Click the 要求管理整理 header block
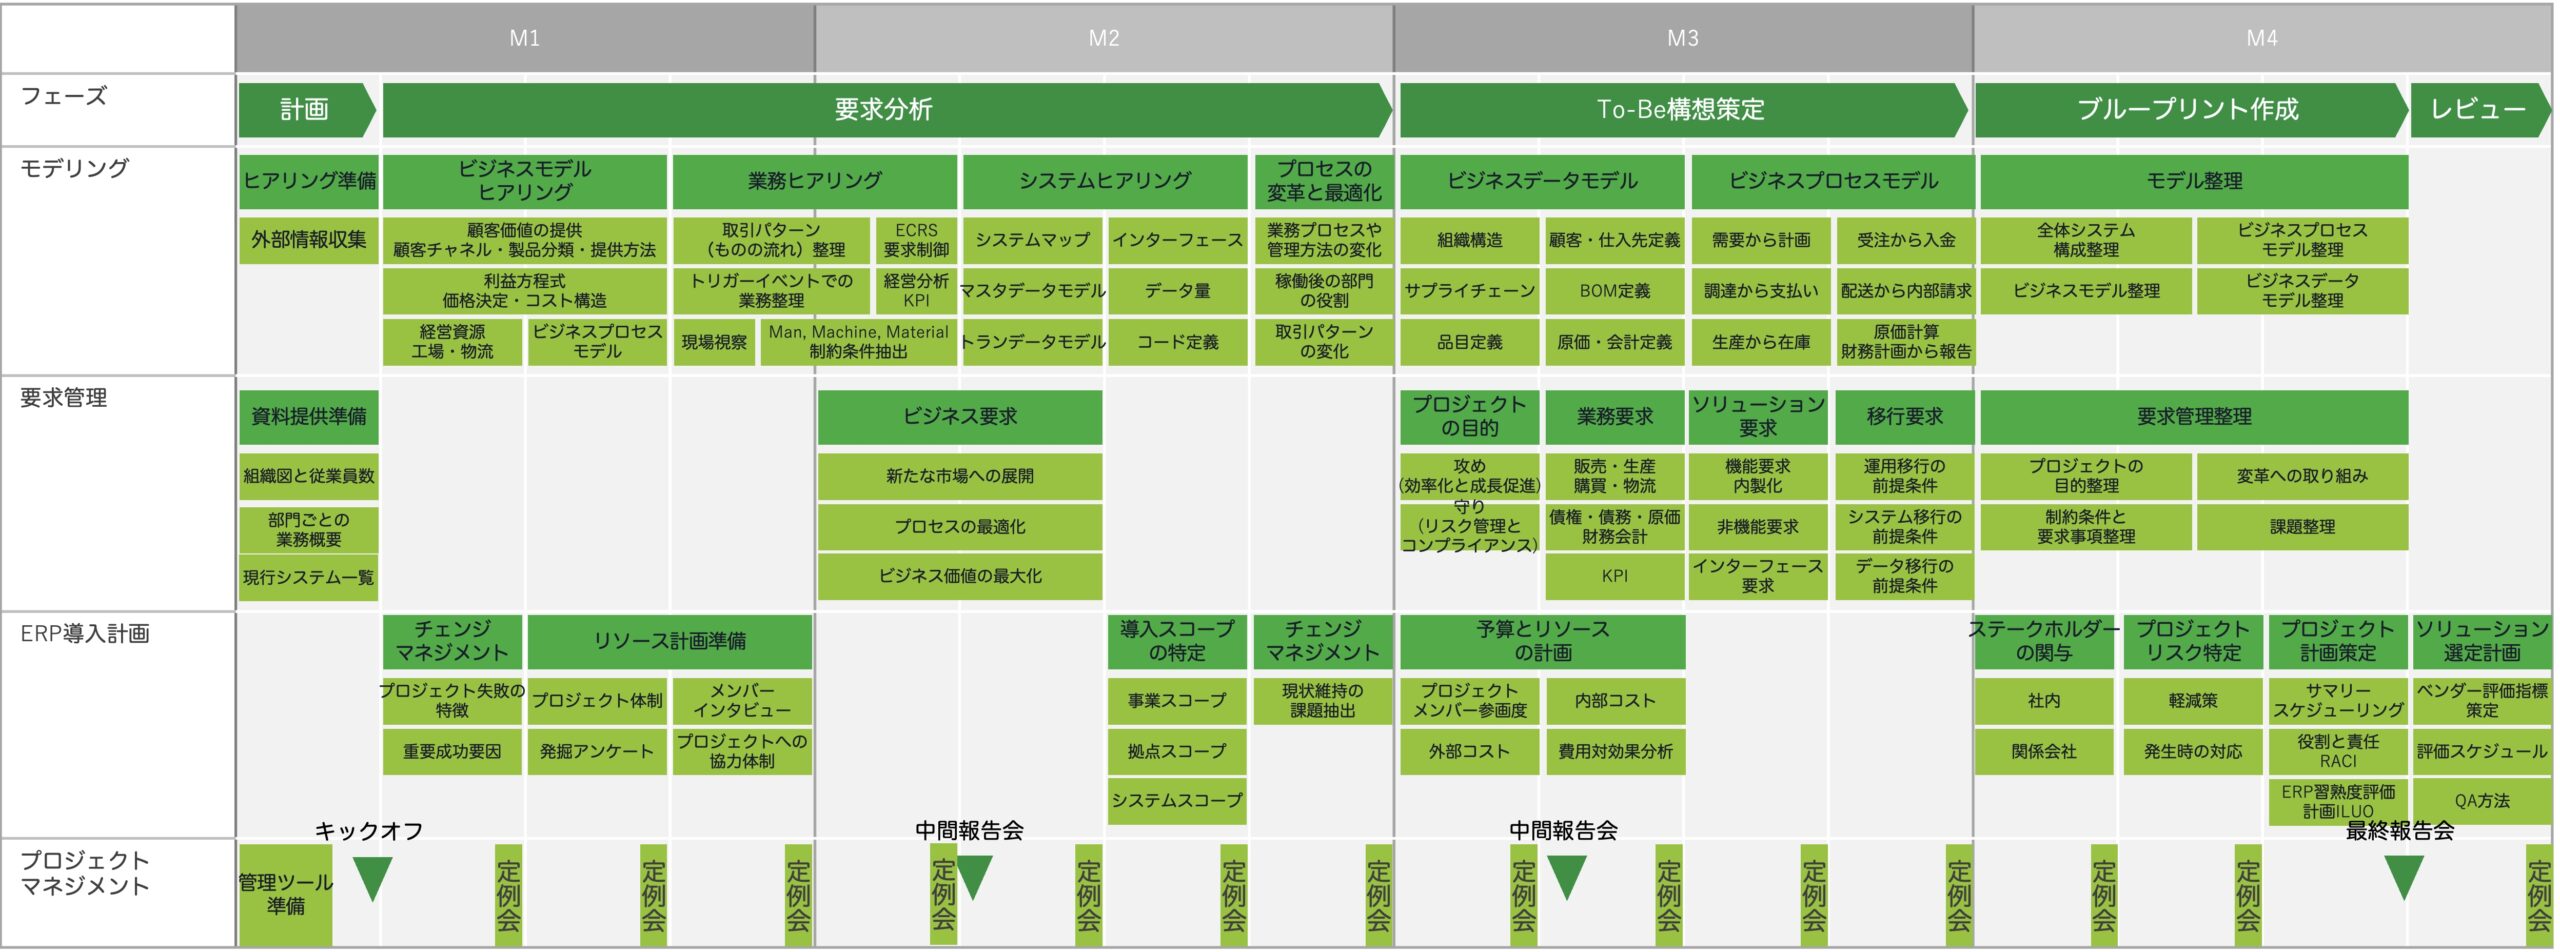2560x952 pixels. [x=2194, y=417]
